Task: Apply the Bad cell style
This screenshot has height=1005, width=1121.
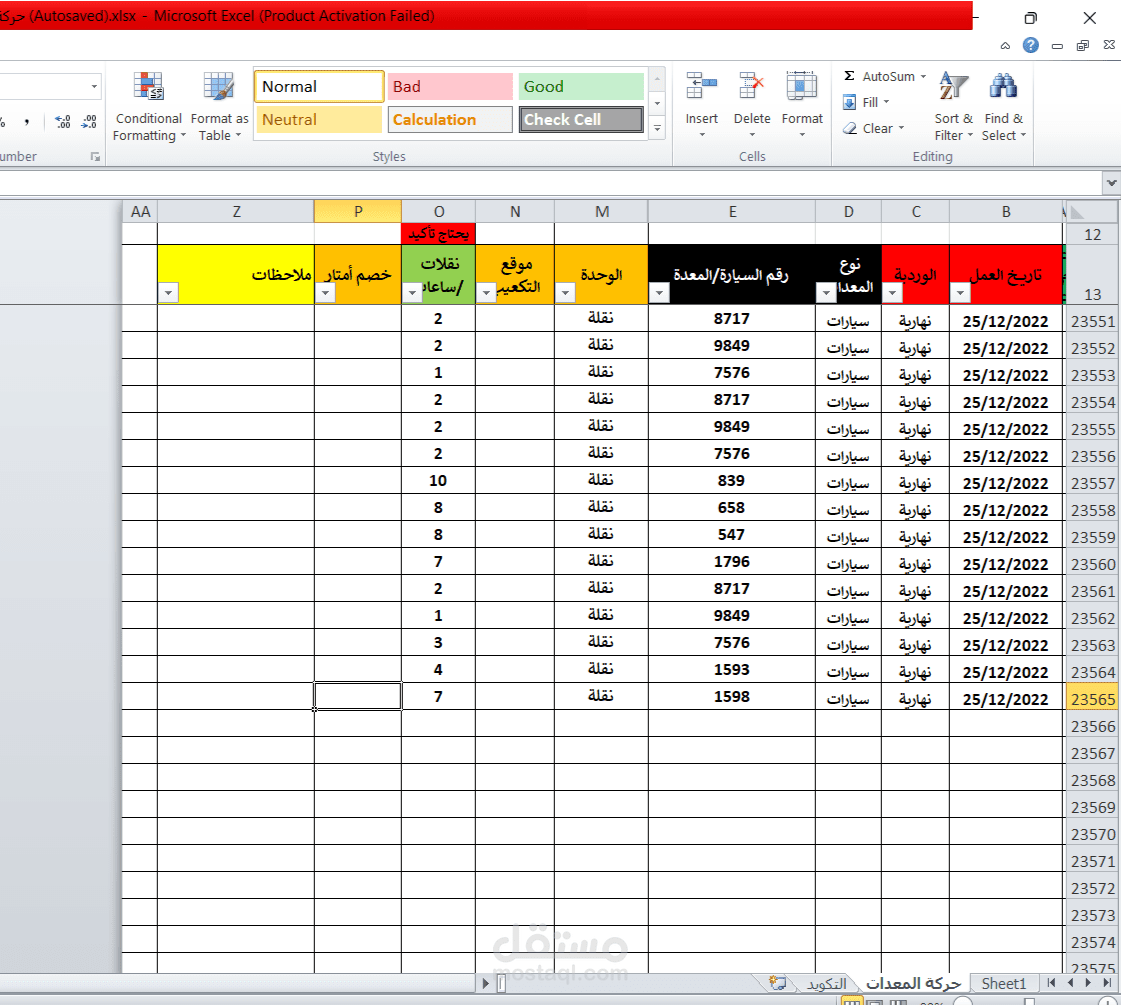Action: point(450,86)
